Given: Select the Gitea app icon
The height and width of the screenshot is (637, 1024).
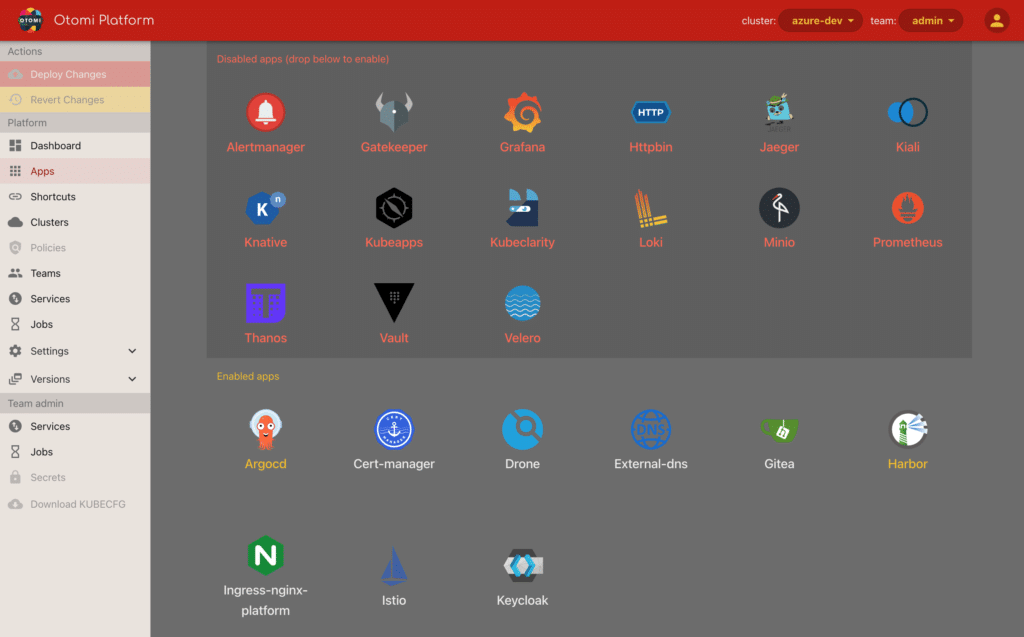Looking at the screenshot, I should pos(779,429).
